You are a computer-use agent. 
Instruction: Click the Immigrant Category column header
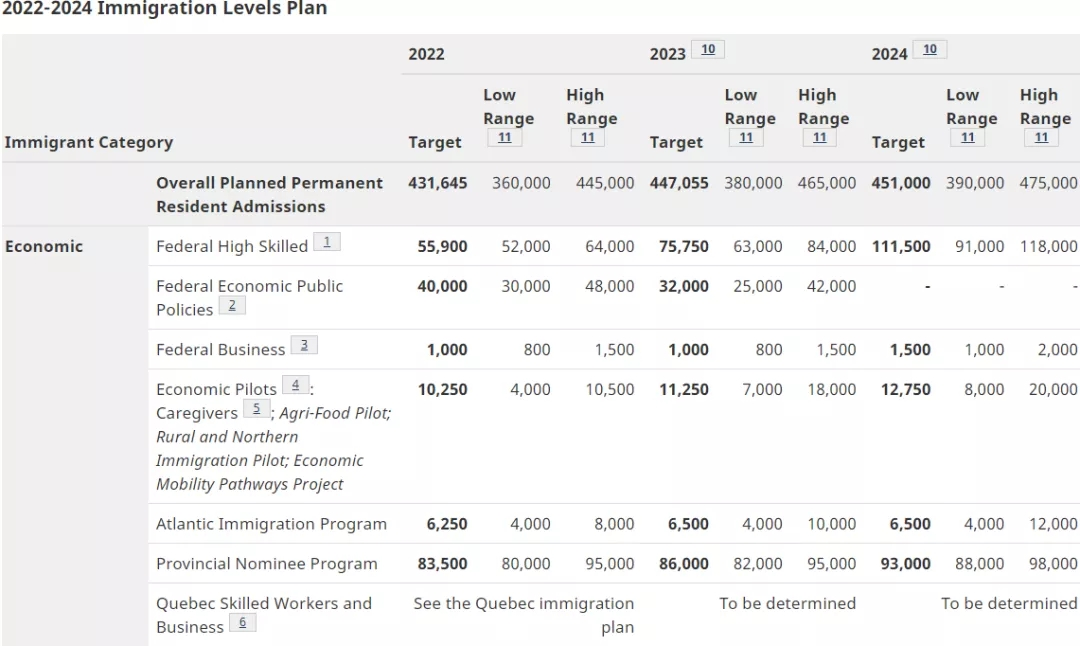point(88,142)
